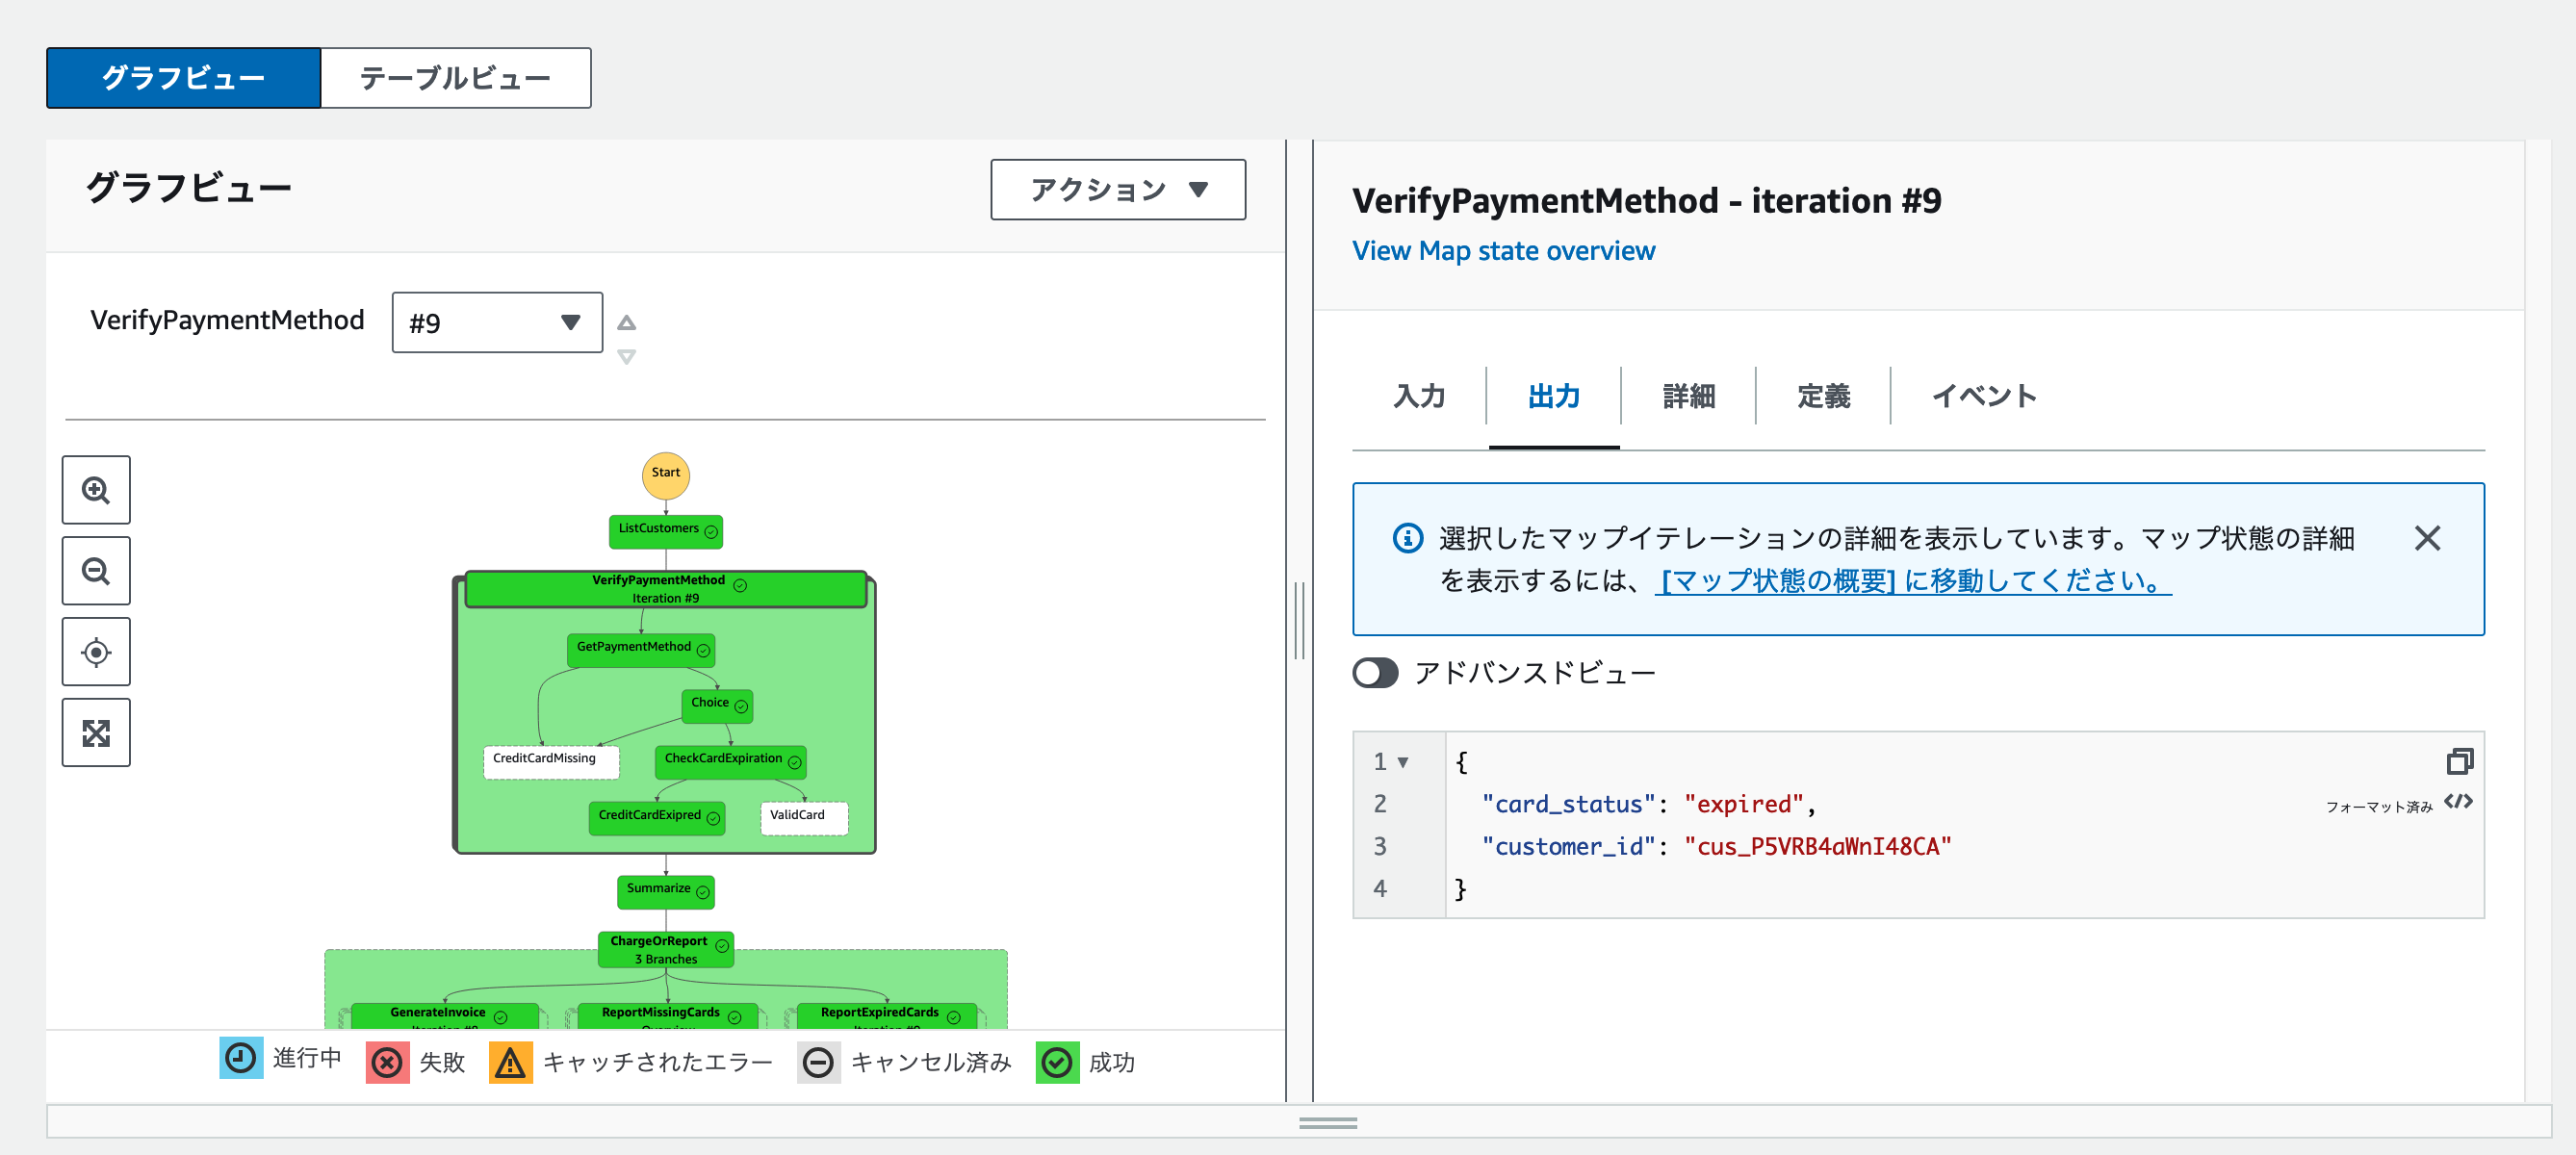This screenshot has width=2576, height=1155.
Task: Center the graph with the target icon
Action: (x=96, y=652)
